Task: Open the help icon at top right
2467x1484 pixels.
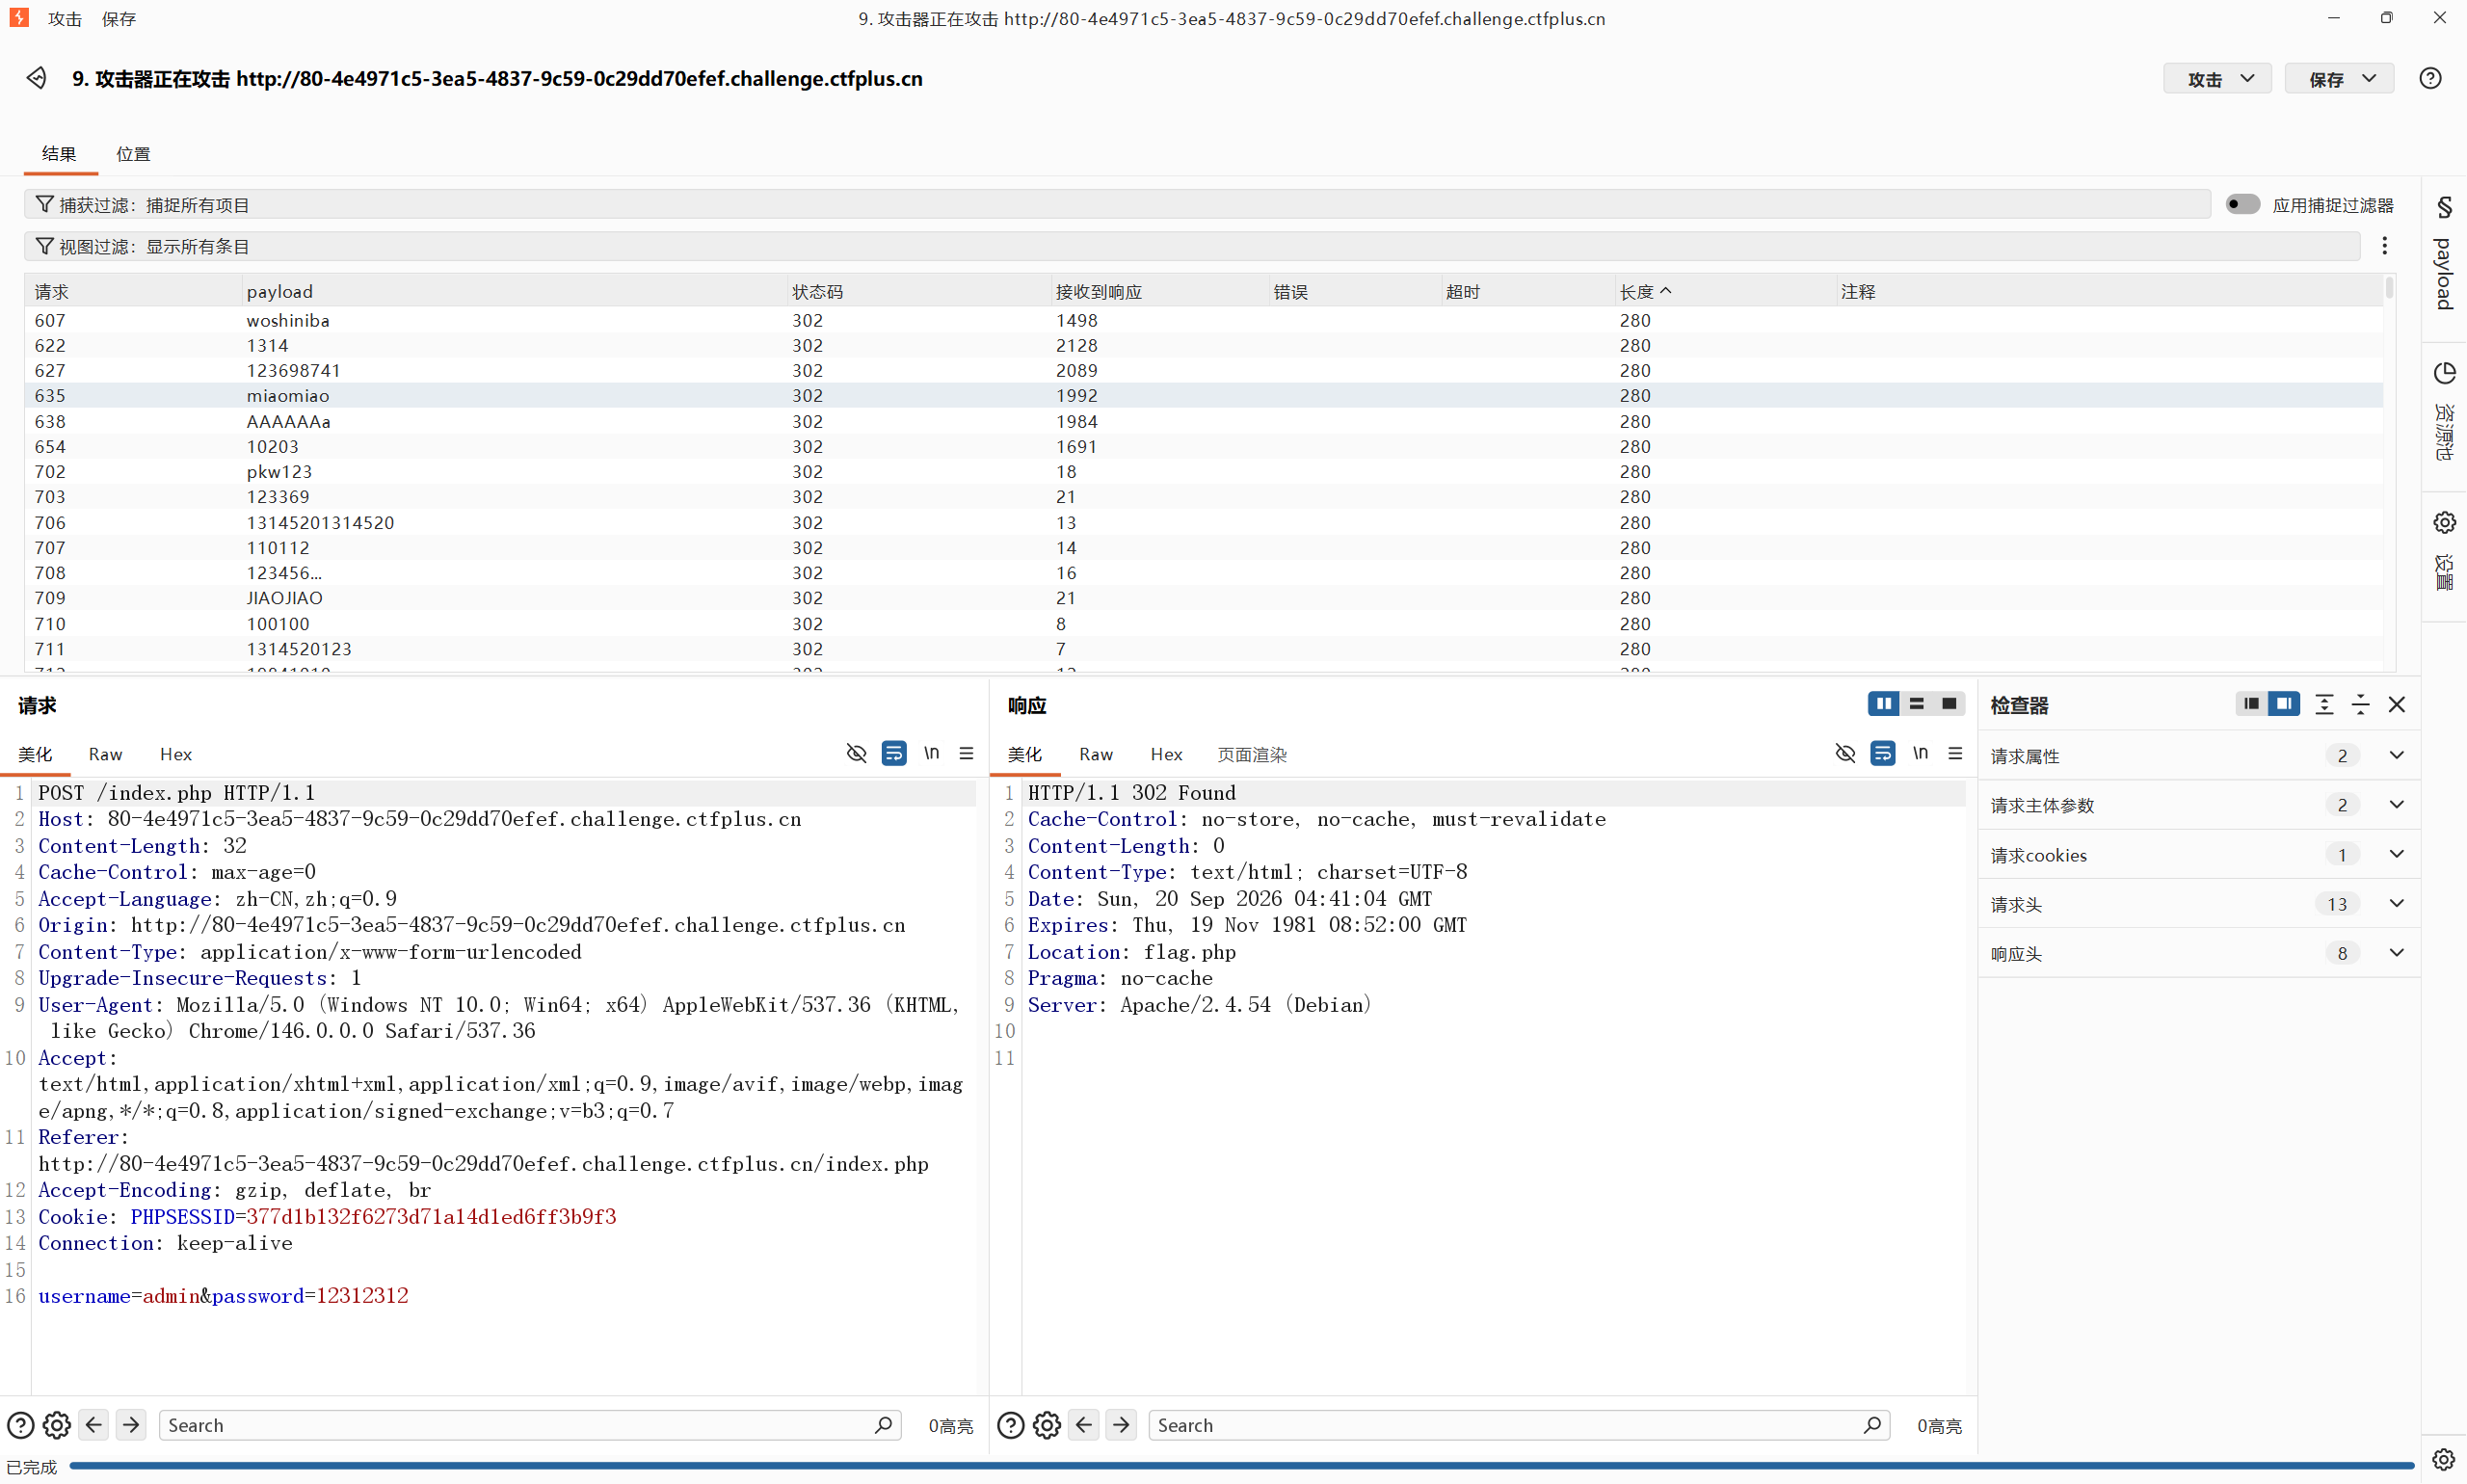Action: click(2430, 78)
